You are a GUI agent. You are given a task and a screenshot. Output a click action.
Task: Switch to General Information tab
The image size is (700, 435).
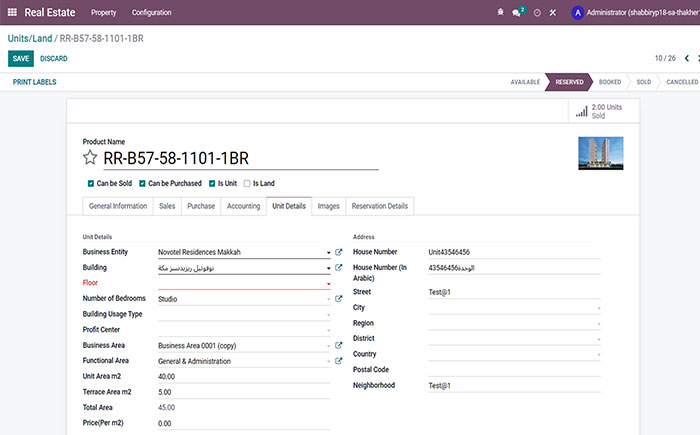118,206
